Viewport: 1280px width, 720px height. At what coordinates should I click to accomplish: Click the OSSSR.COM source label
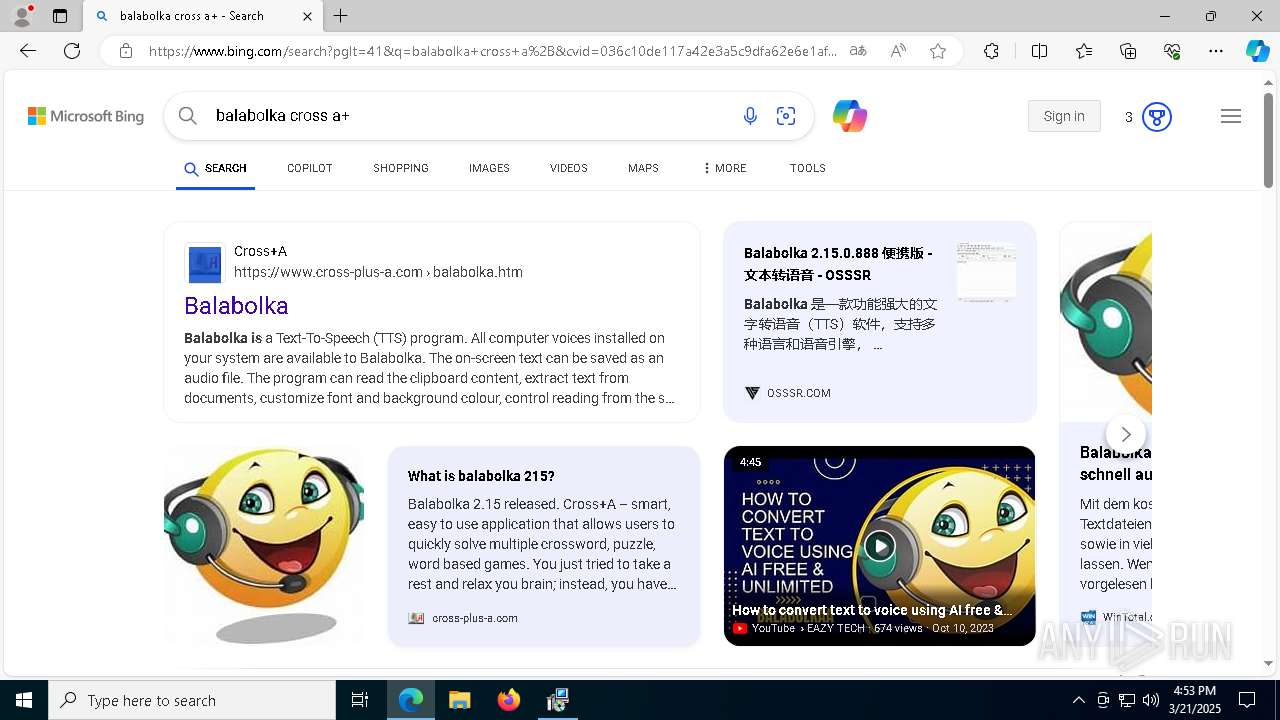[798, 393]
